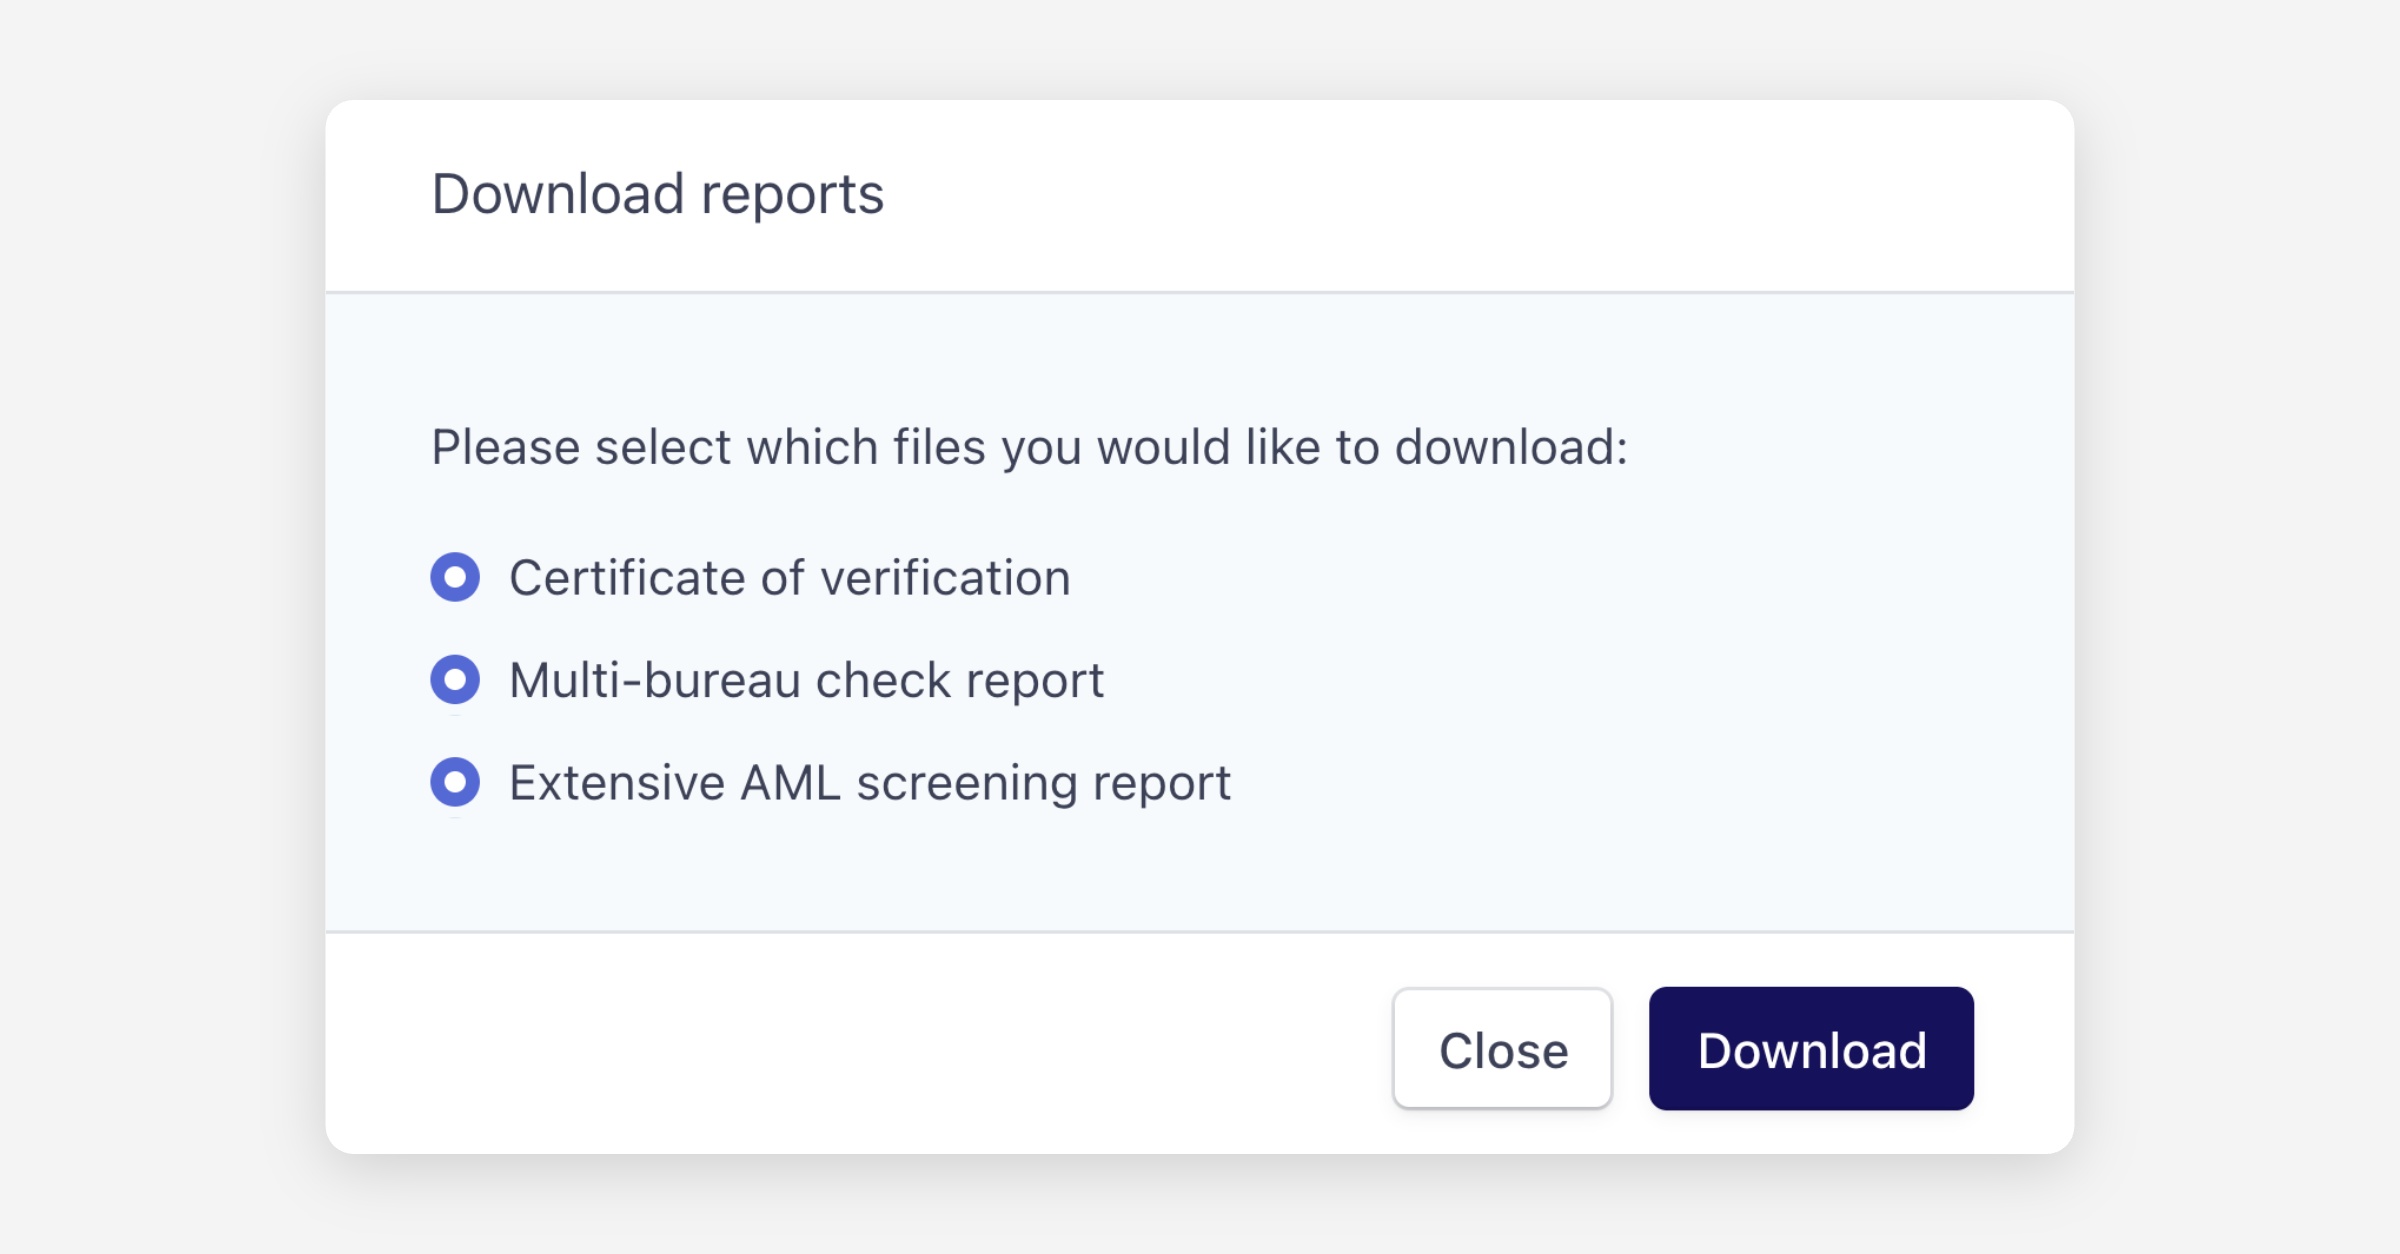2400x1254 pixels.
Task: Click the 'Extensive AML screening report' label
Action: click(869, 783)
